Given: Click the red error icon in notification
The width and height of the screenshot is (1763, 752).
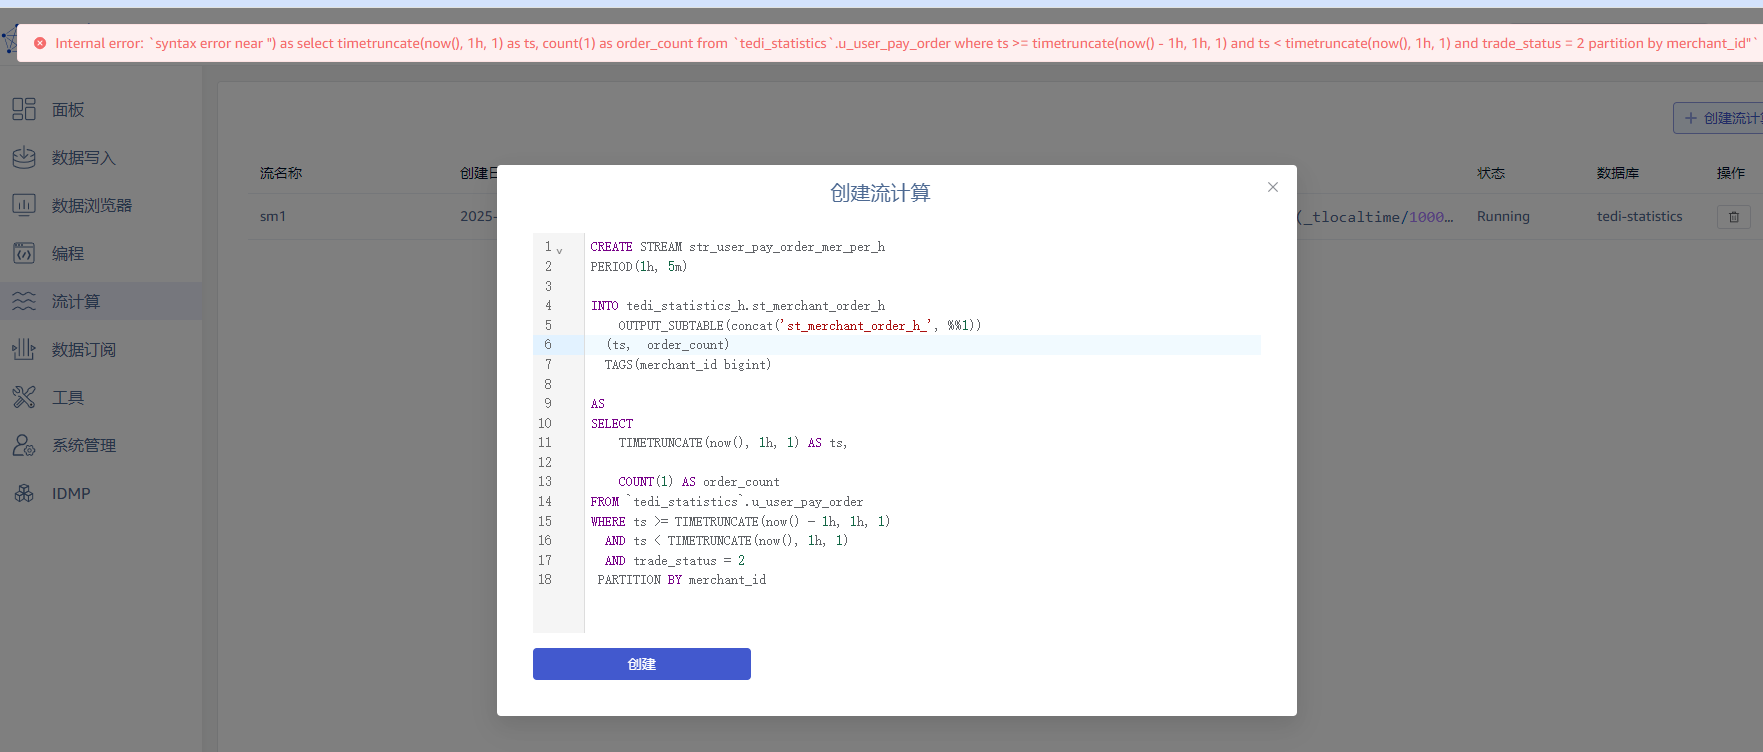Looking at the screenshot, I should tap(40, 43).
